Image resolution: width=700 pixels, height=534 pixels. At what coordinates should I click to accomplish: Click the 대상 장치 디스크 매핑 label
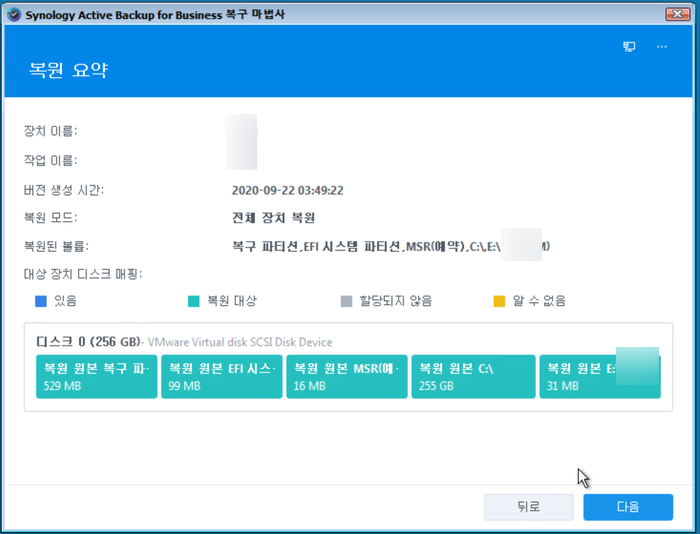[83, 274]
